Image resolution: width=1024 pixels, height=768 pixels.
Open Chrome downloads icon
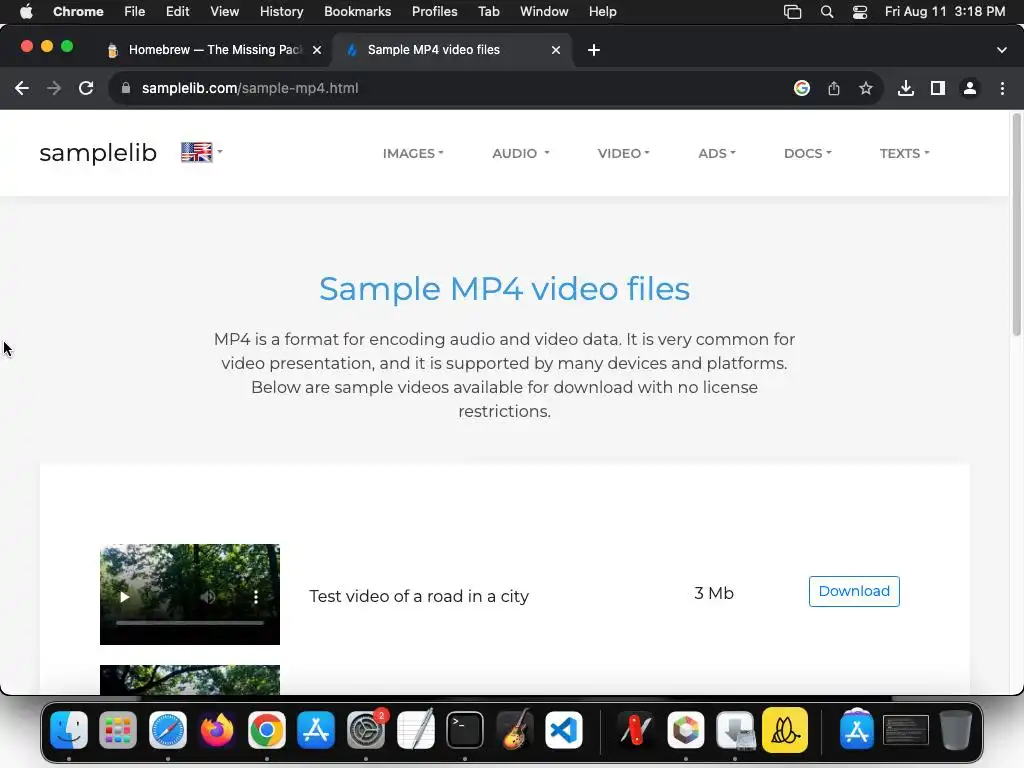click(905, 88)
